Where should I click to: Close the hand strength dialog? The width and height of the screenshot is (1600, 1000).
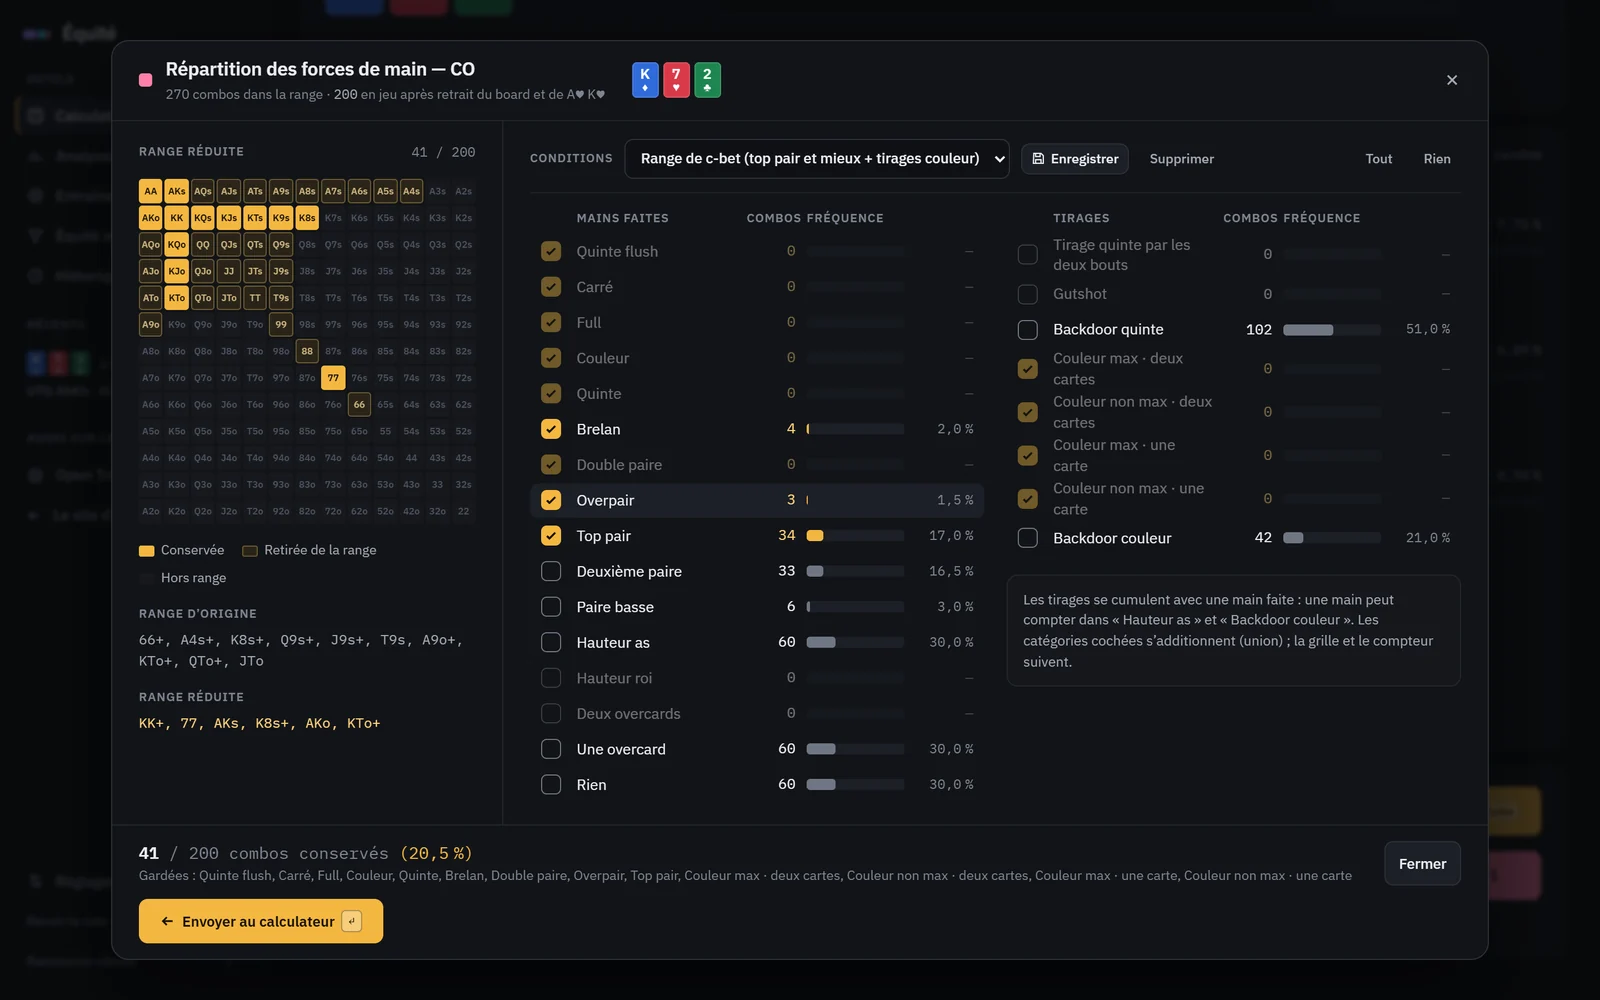[1452, 80]
